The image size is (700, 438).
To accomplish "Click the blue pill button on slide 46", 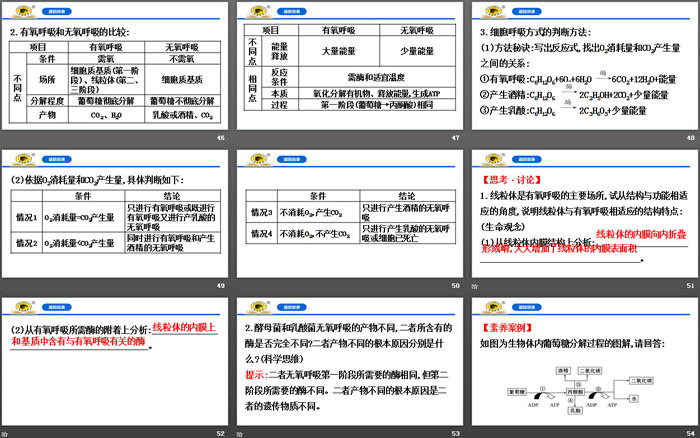I will (57, 11).
